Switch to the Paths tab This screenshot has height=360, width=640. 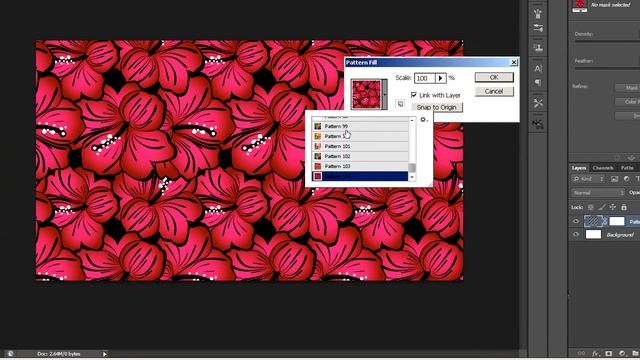(x=627, y=168)
